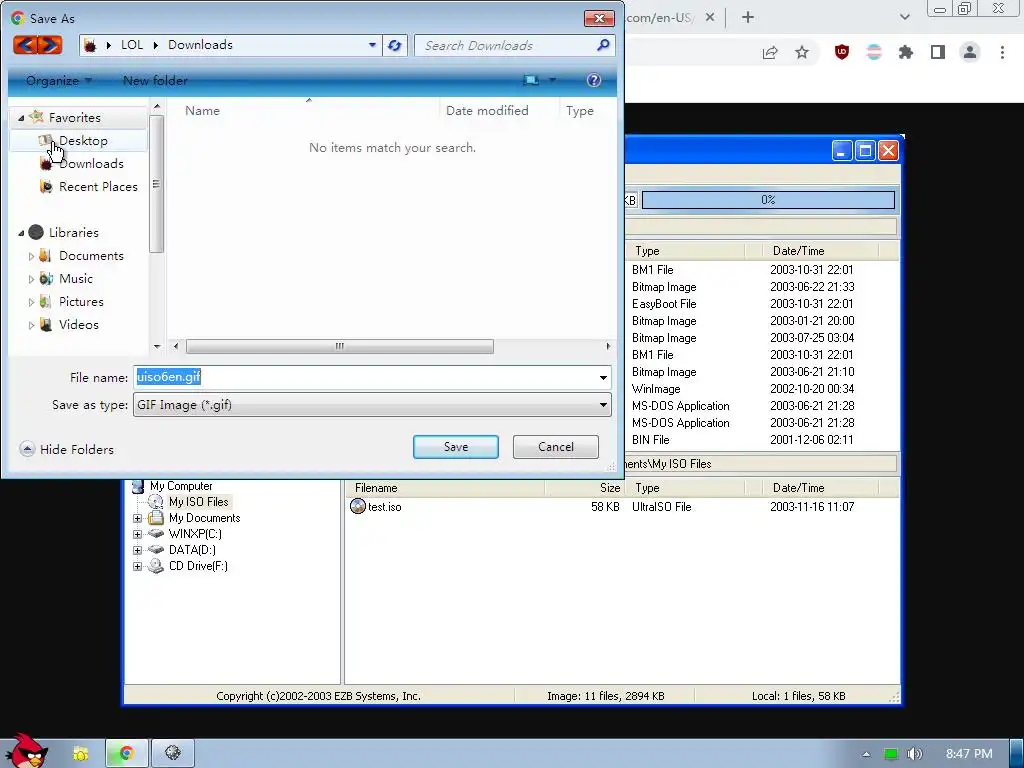The image size is (1024, 768).
Task: Click the Save button
Action: pos(456,447)
